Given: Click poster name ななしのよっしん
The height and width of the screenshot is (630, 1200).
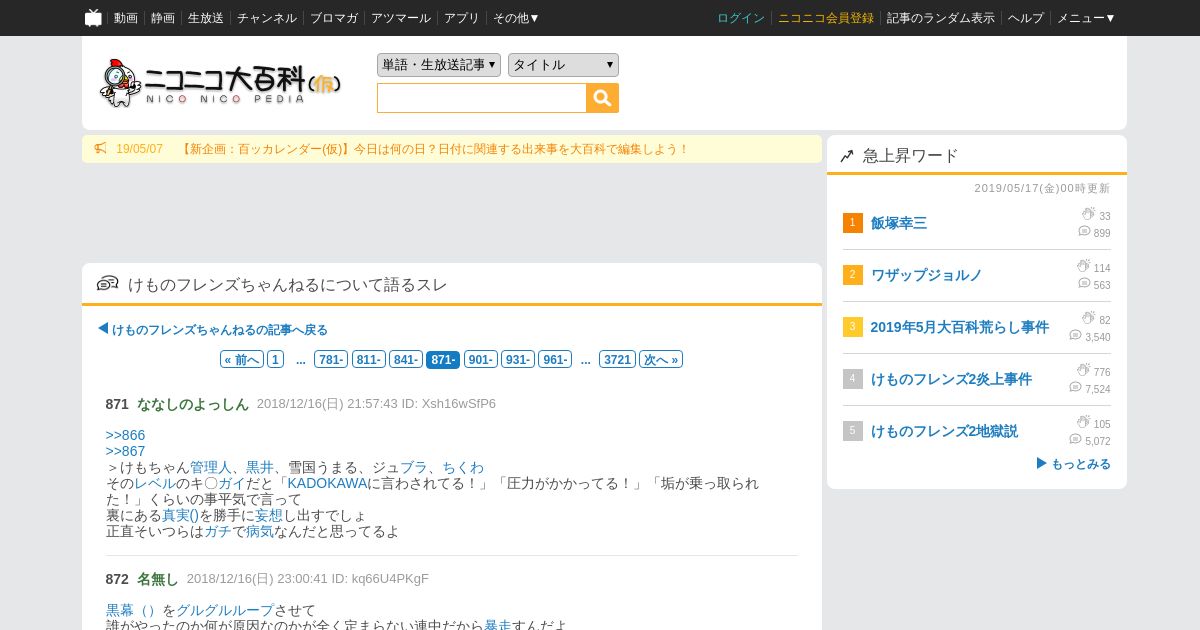Looking at the screenshot, I should coord(193,404).
